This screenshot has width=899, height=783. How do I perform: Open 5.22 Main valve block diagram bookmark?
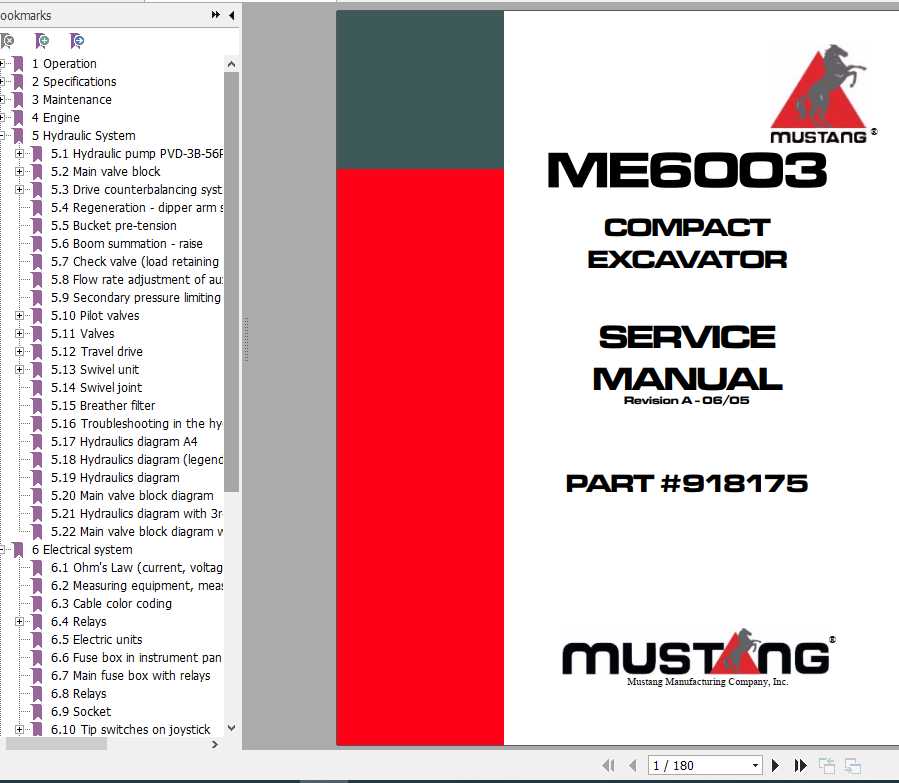pyautogui.click(x=137, y=531)
